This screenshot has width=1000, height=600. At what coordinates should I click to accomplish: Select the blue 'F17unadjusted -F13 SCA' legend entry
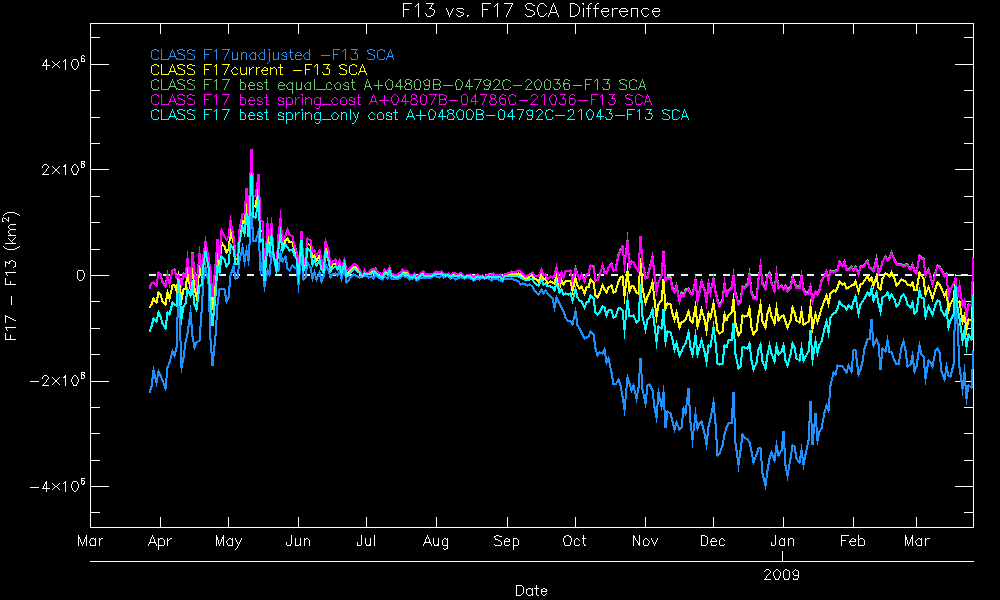(278, 55)
